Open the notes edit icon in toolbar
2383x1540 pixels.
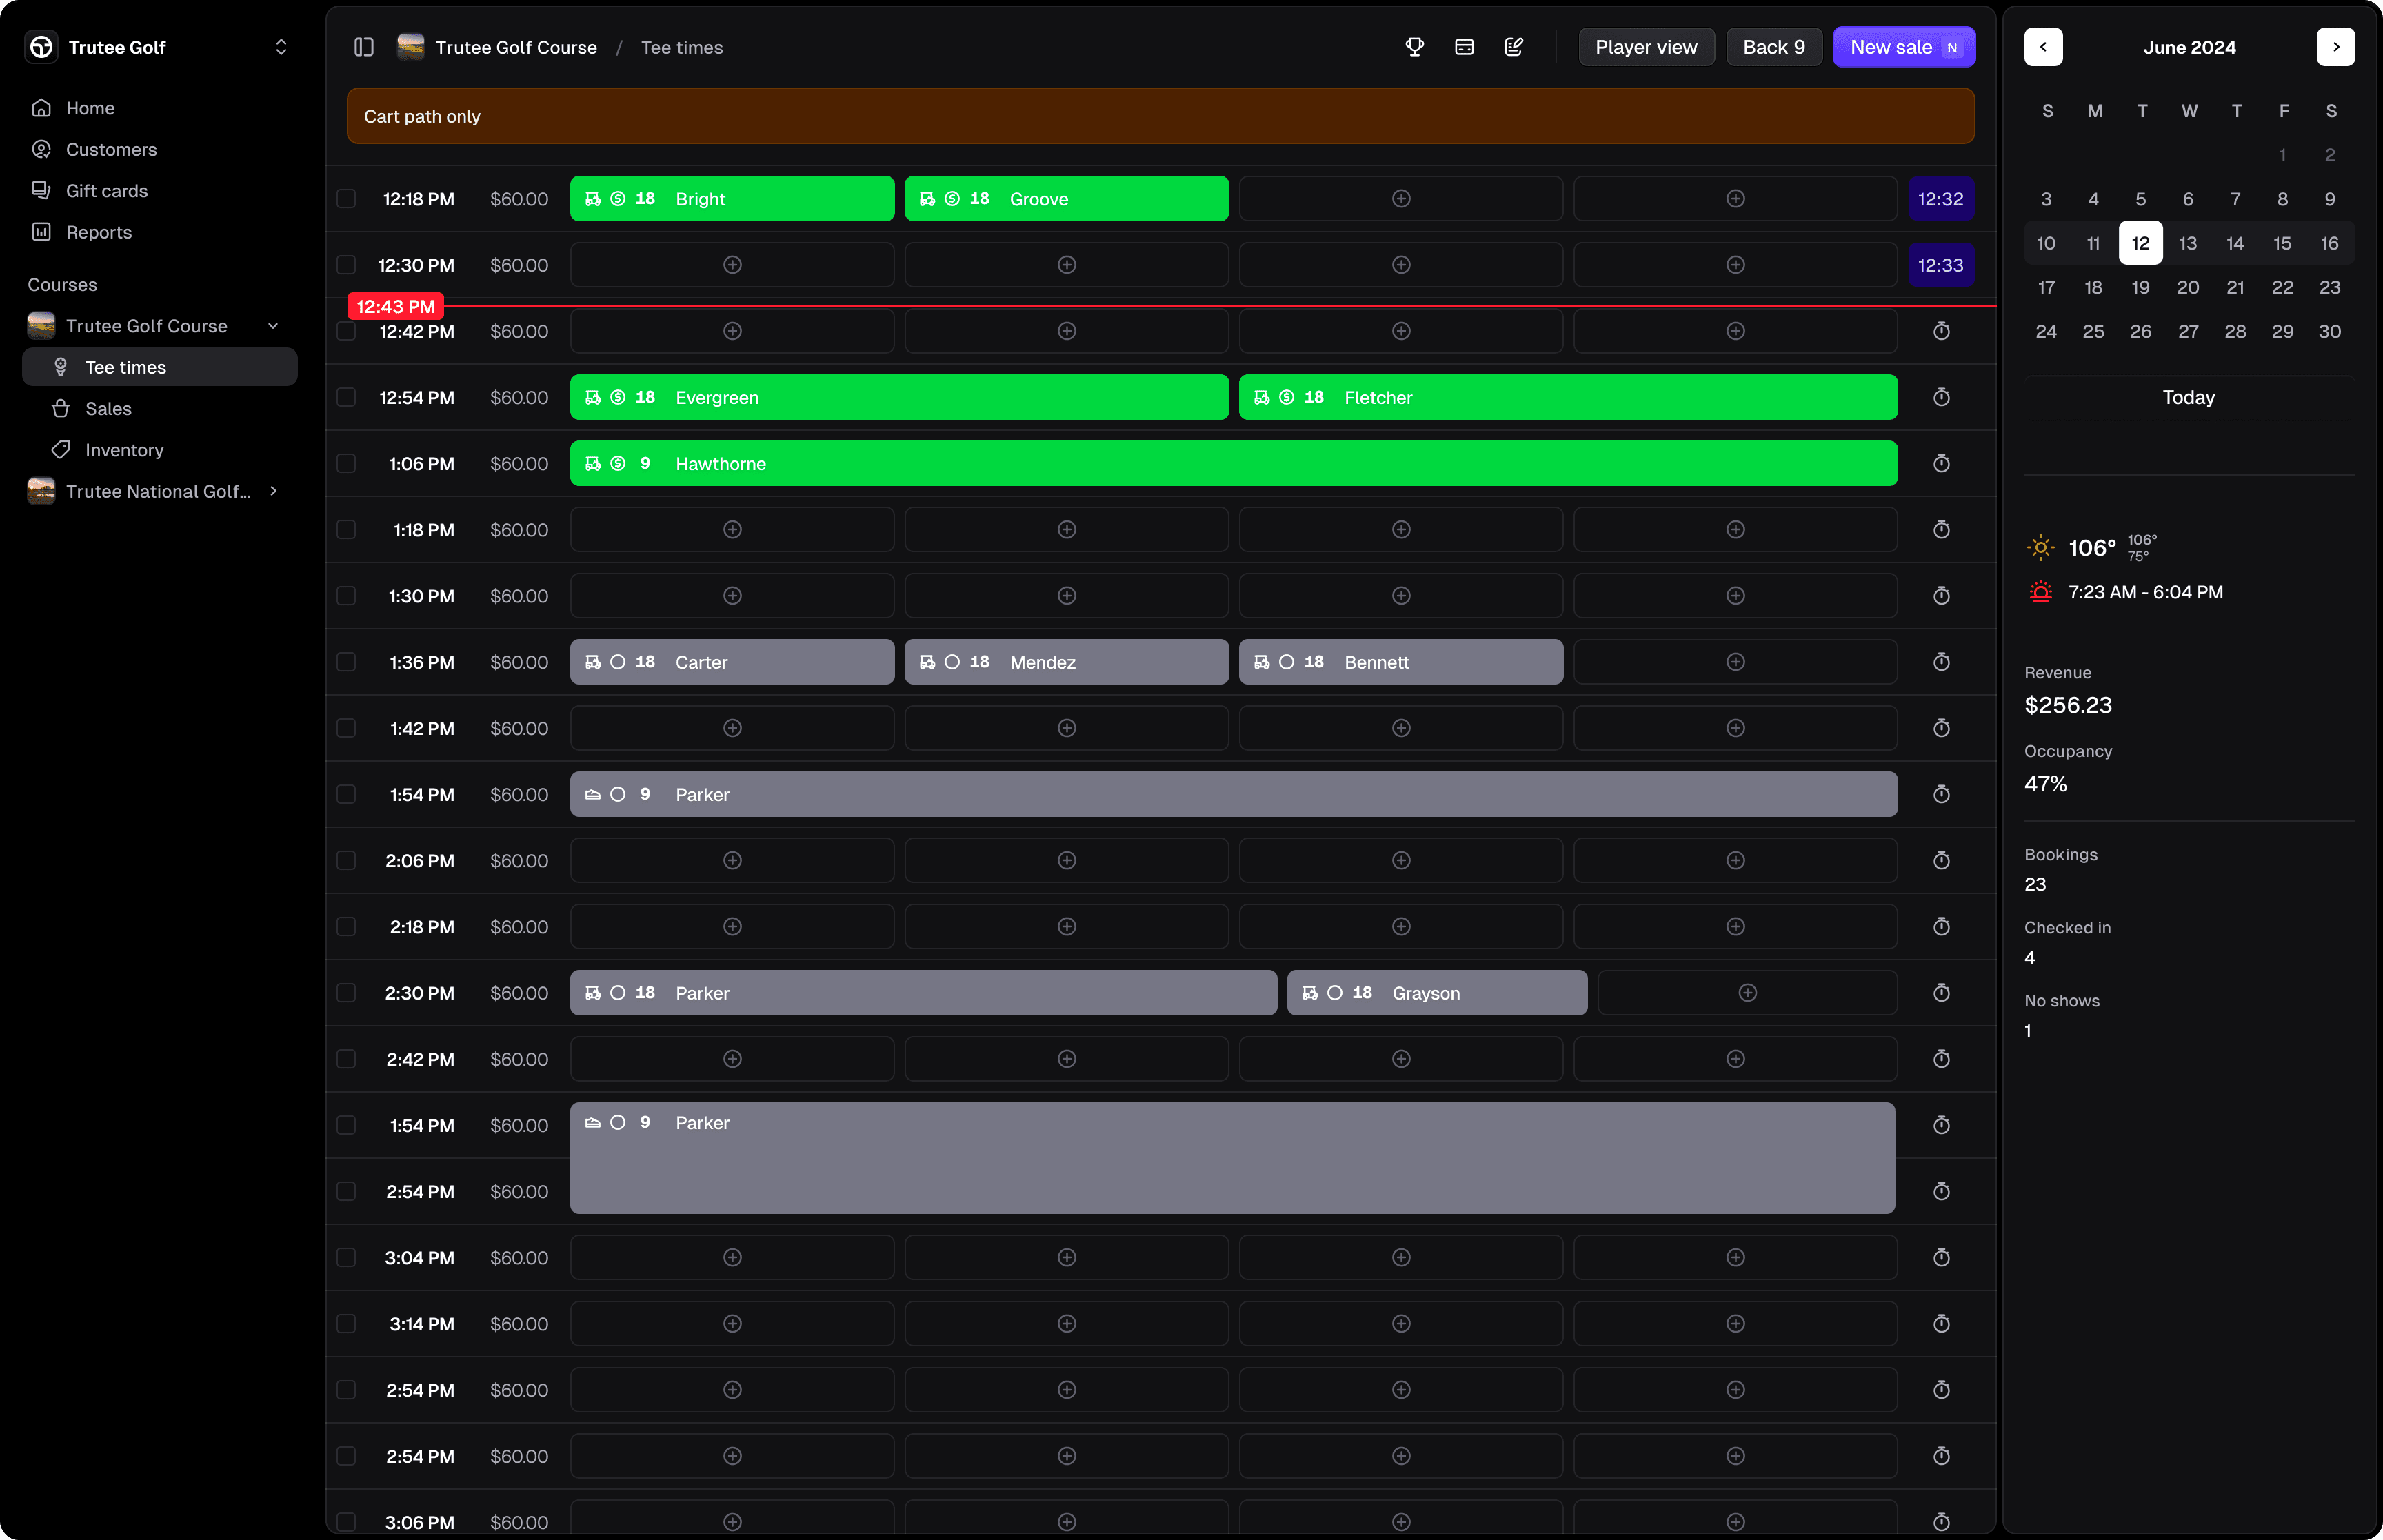[1513, 46]
